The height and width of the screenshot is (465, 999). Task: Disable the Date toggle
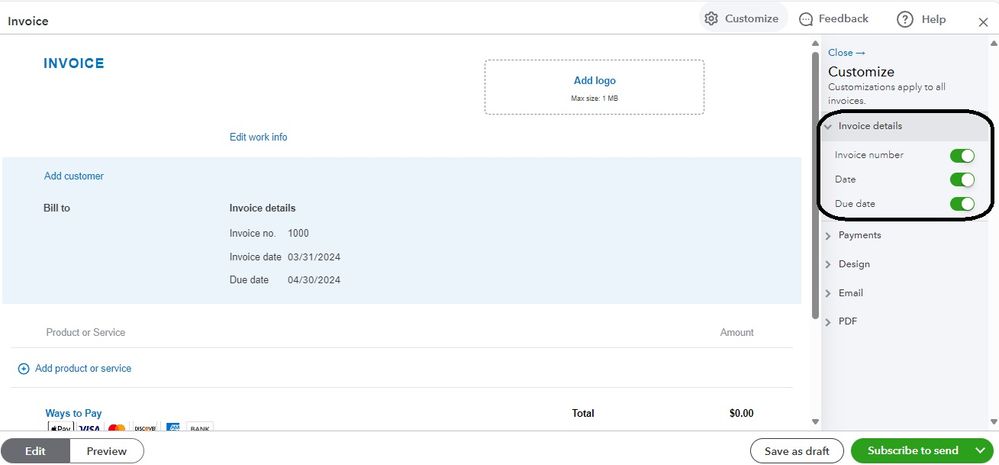961,180
